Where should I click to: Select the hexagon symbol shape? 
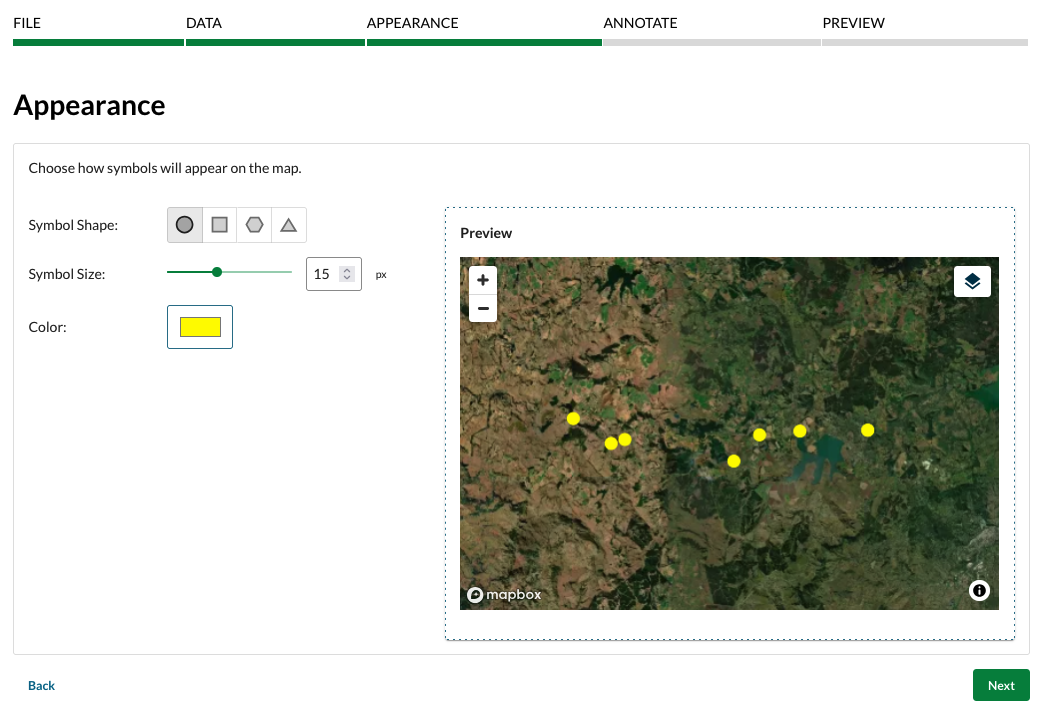pos(254,225)
